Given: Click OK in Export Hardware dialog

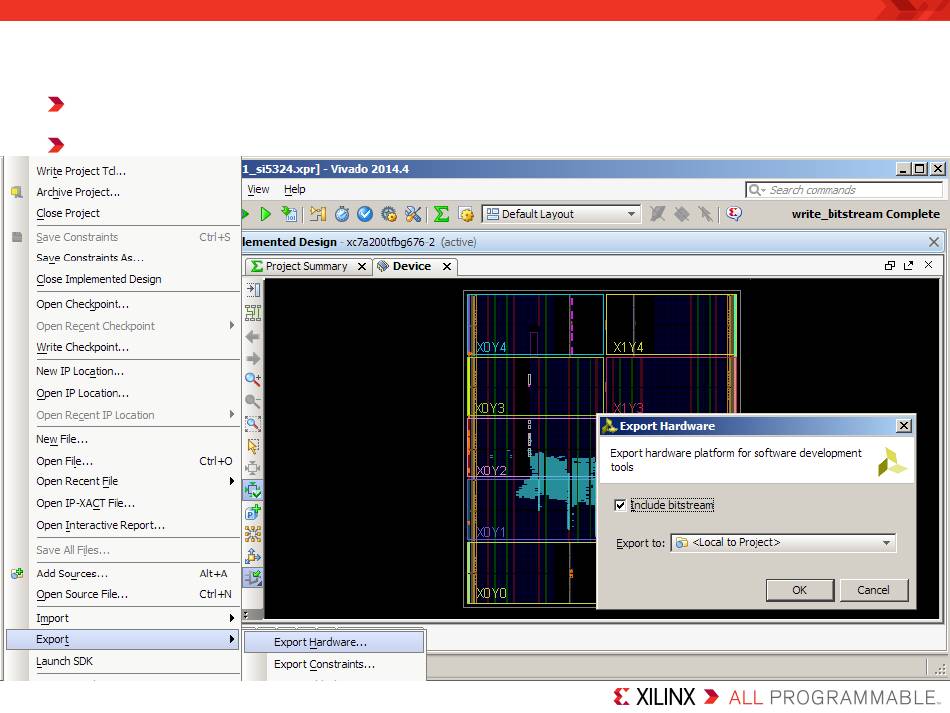Looking at the screenshot, I should (x=800, y=590).
